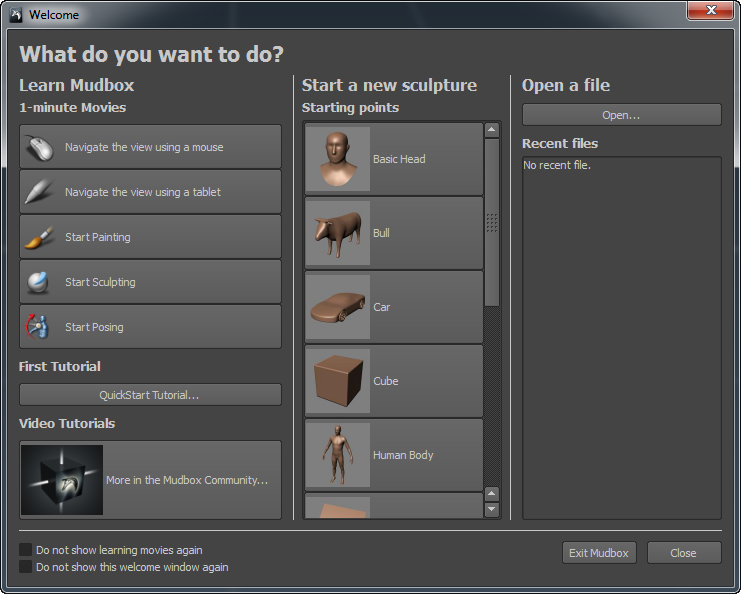Click the starting points scrollbar handle
The height and width of the screenshot is (594, 741).
tap(491, 221)
